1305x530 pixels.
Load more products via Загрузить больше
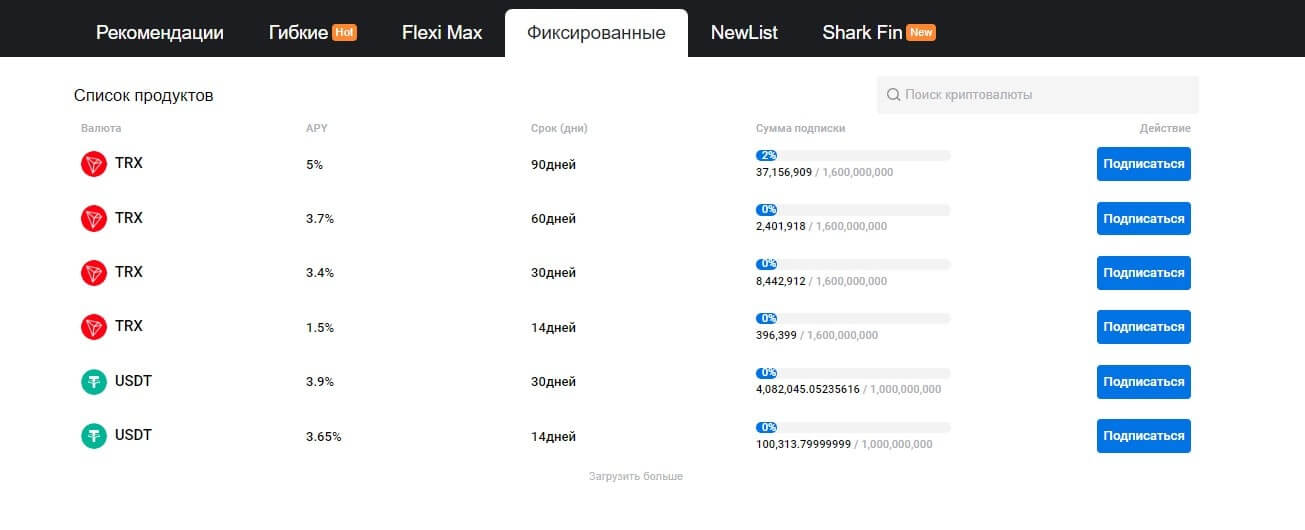click(636, 476)
